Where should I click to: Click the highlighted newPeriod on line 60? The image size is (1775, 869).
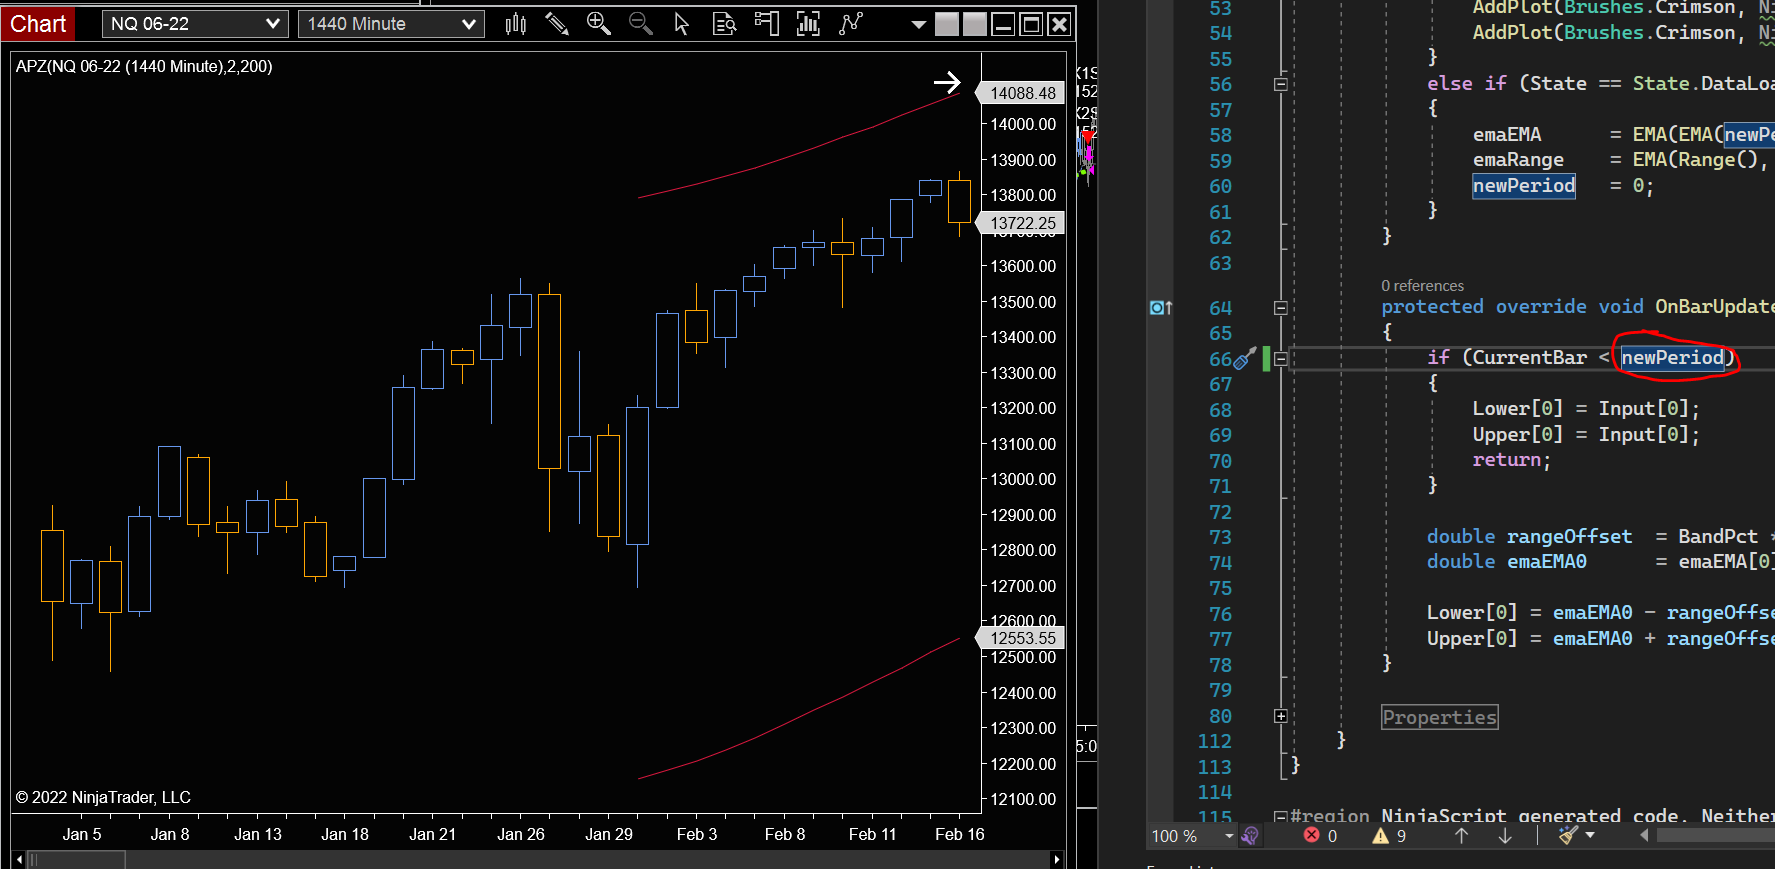1524,186
